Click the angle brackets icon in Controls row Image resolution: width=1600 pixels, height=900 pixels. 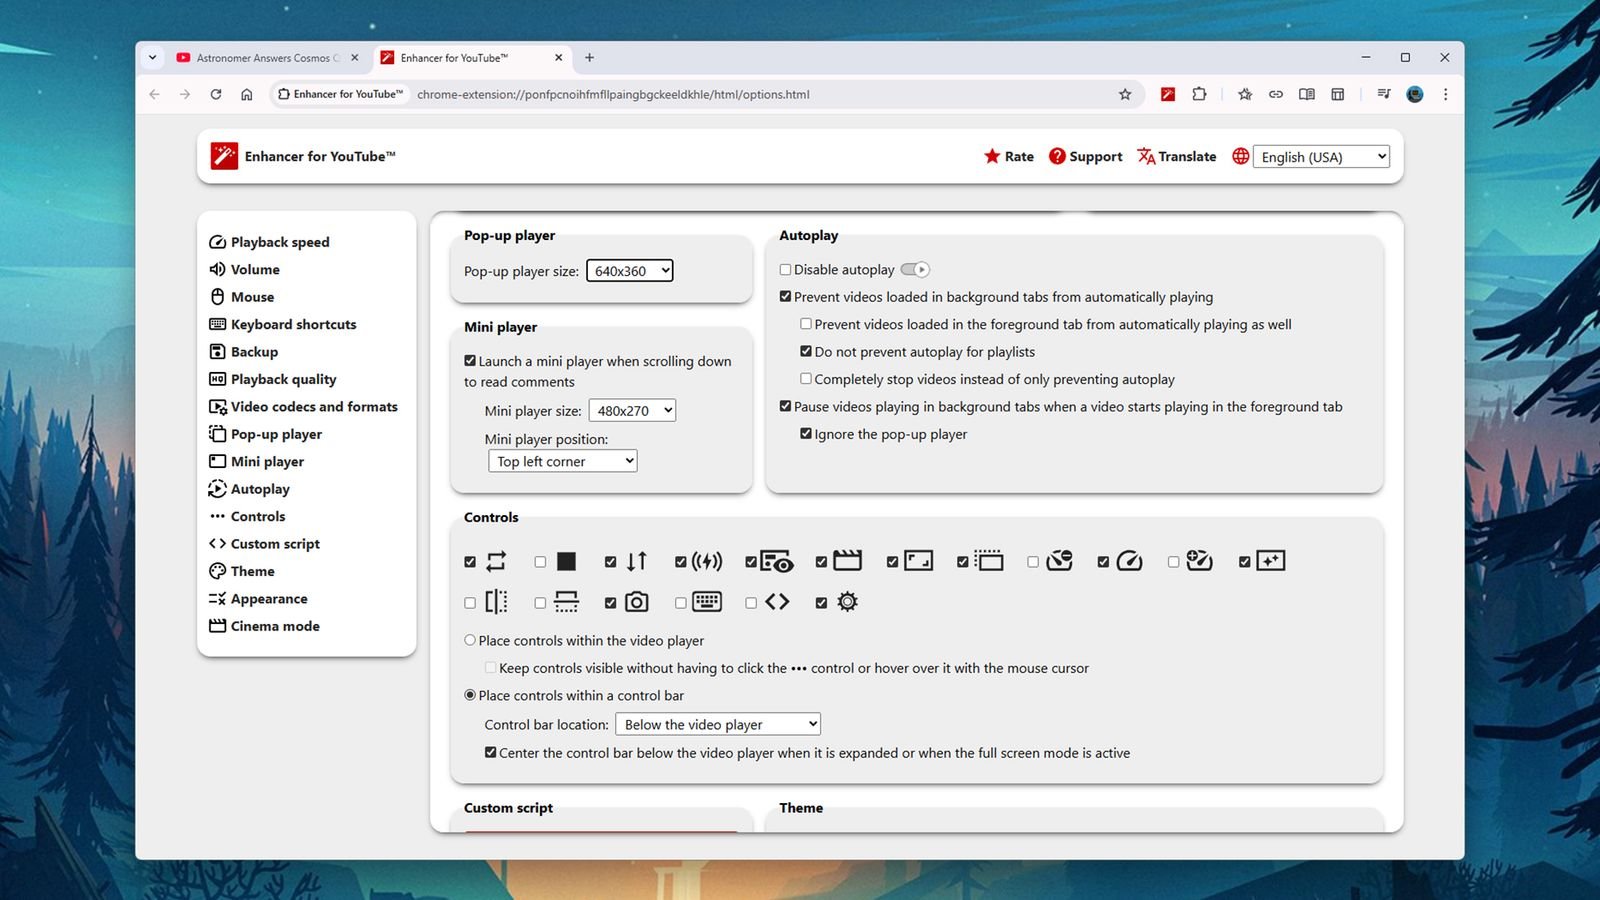(x=777, y=601)
